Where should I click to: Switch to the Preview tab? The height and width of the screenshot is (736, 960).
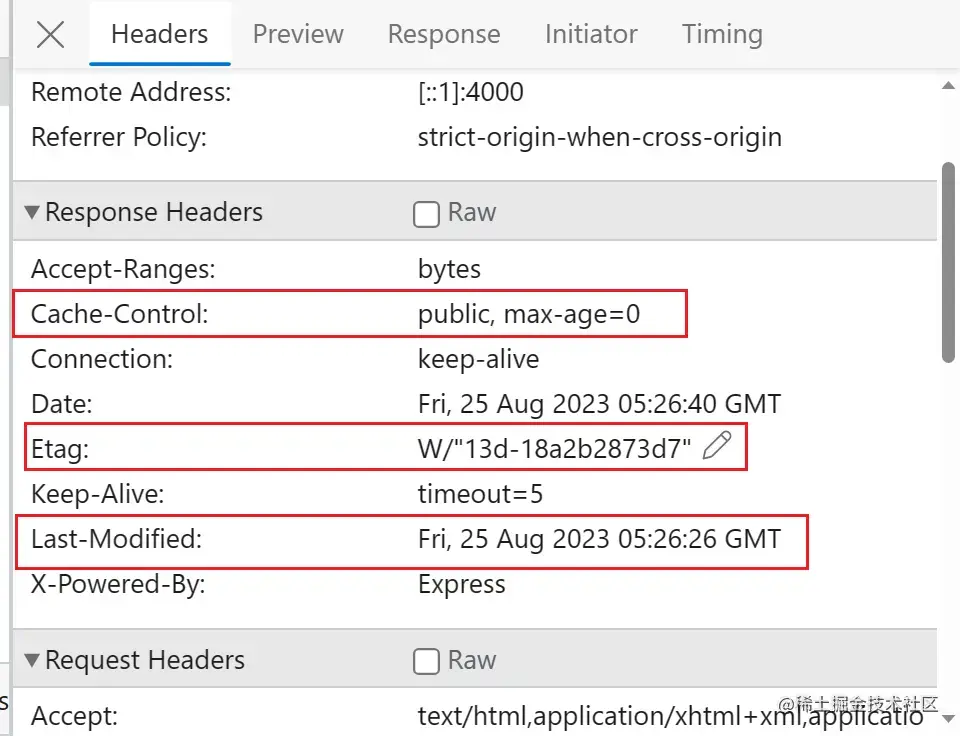[x=298, y=34]
